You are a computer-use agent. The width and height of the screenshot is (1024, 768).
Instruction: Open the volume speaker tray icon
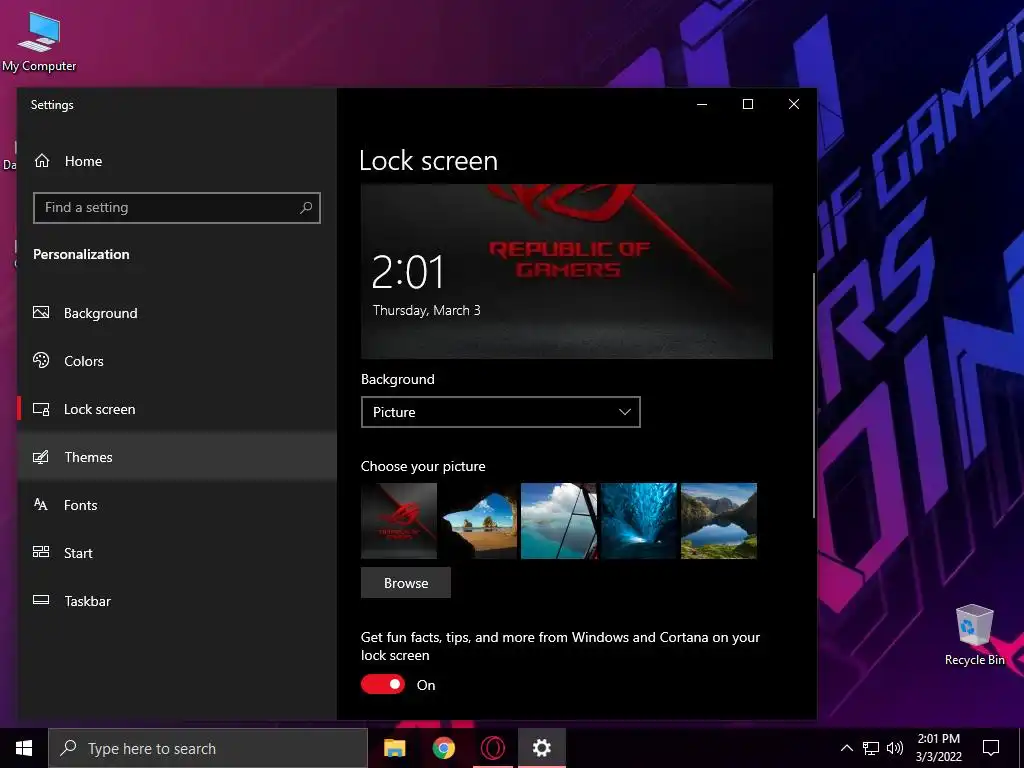click(895, 748)
